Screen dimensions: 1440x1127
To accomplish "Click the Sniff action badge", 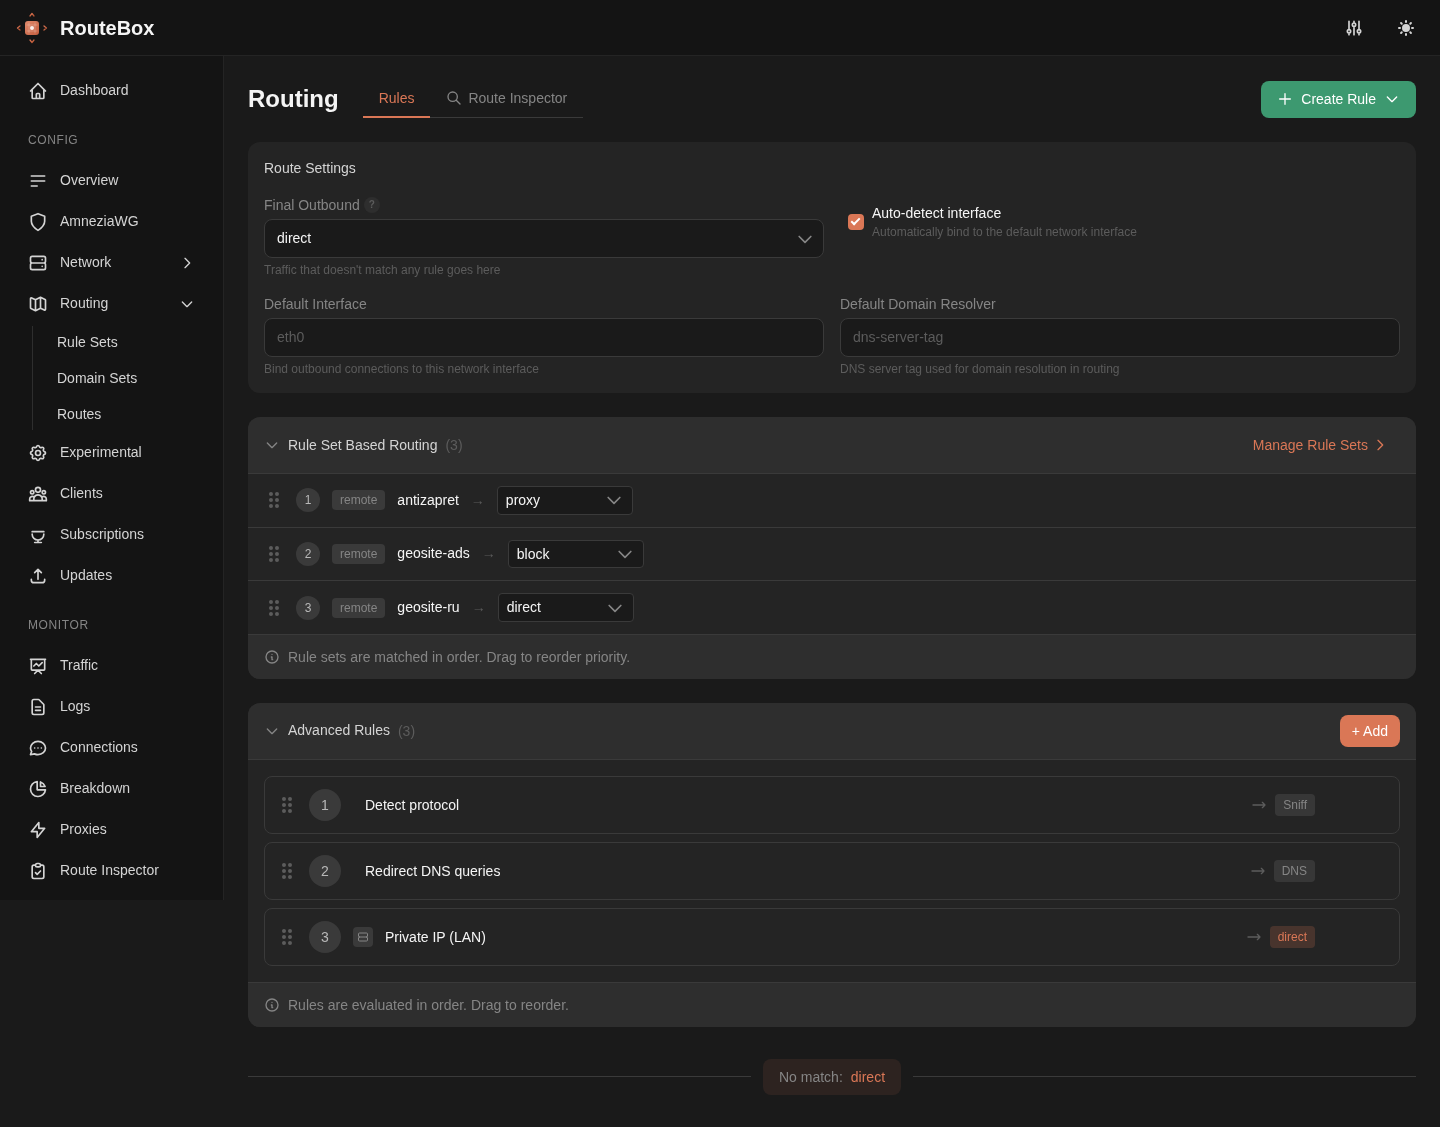I will pyautogui.click(x=1295, y=805).
